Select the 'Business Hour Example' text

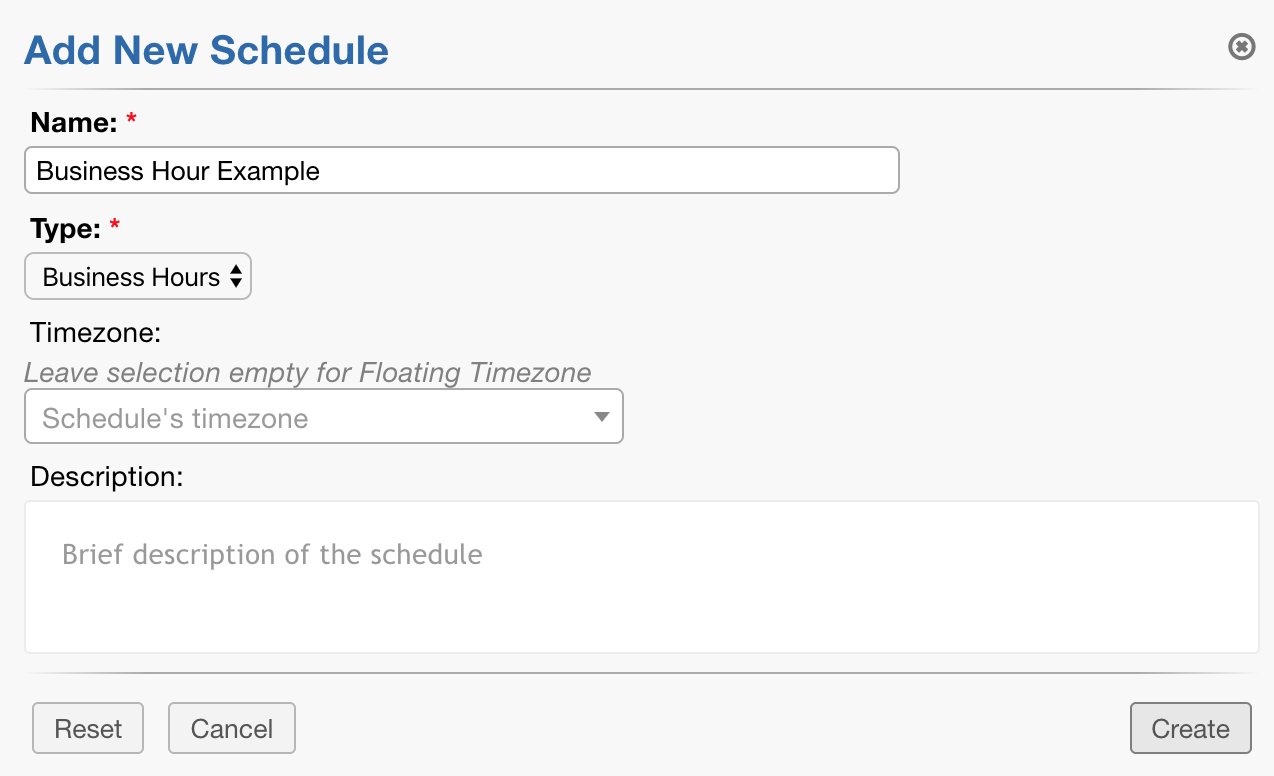(x=178, y=171)
